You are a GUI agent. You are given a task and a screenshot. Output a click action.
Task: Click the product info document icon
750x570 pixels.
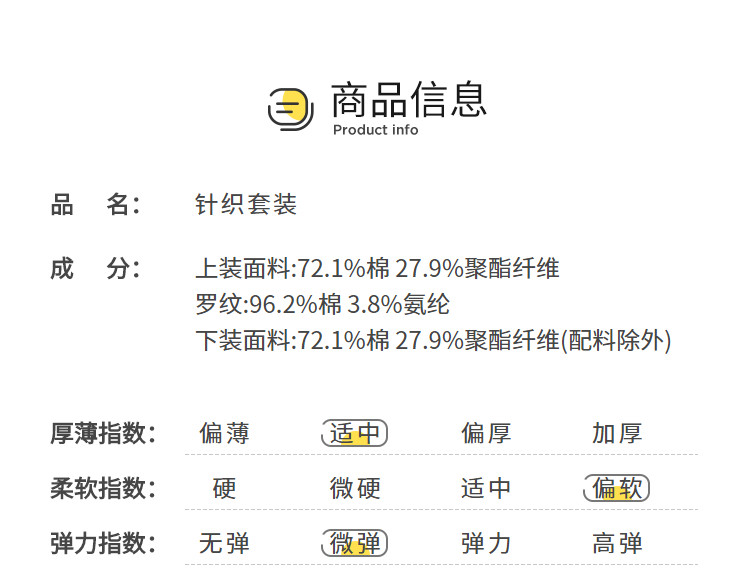click(x=291, y=108)
